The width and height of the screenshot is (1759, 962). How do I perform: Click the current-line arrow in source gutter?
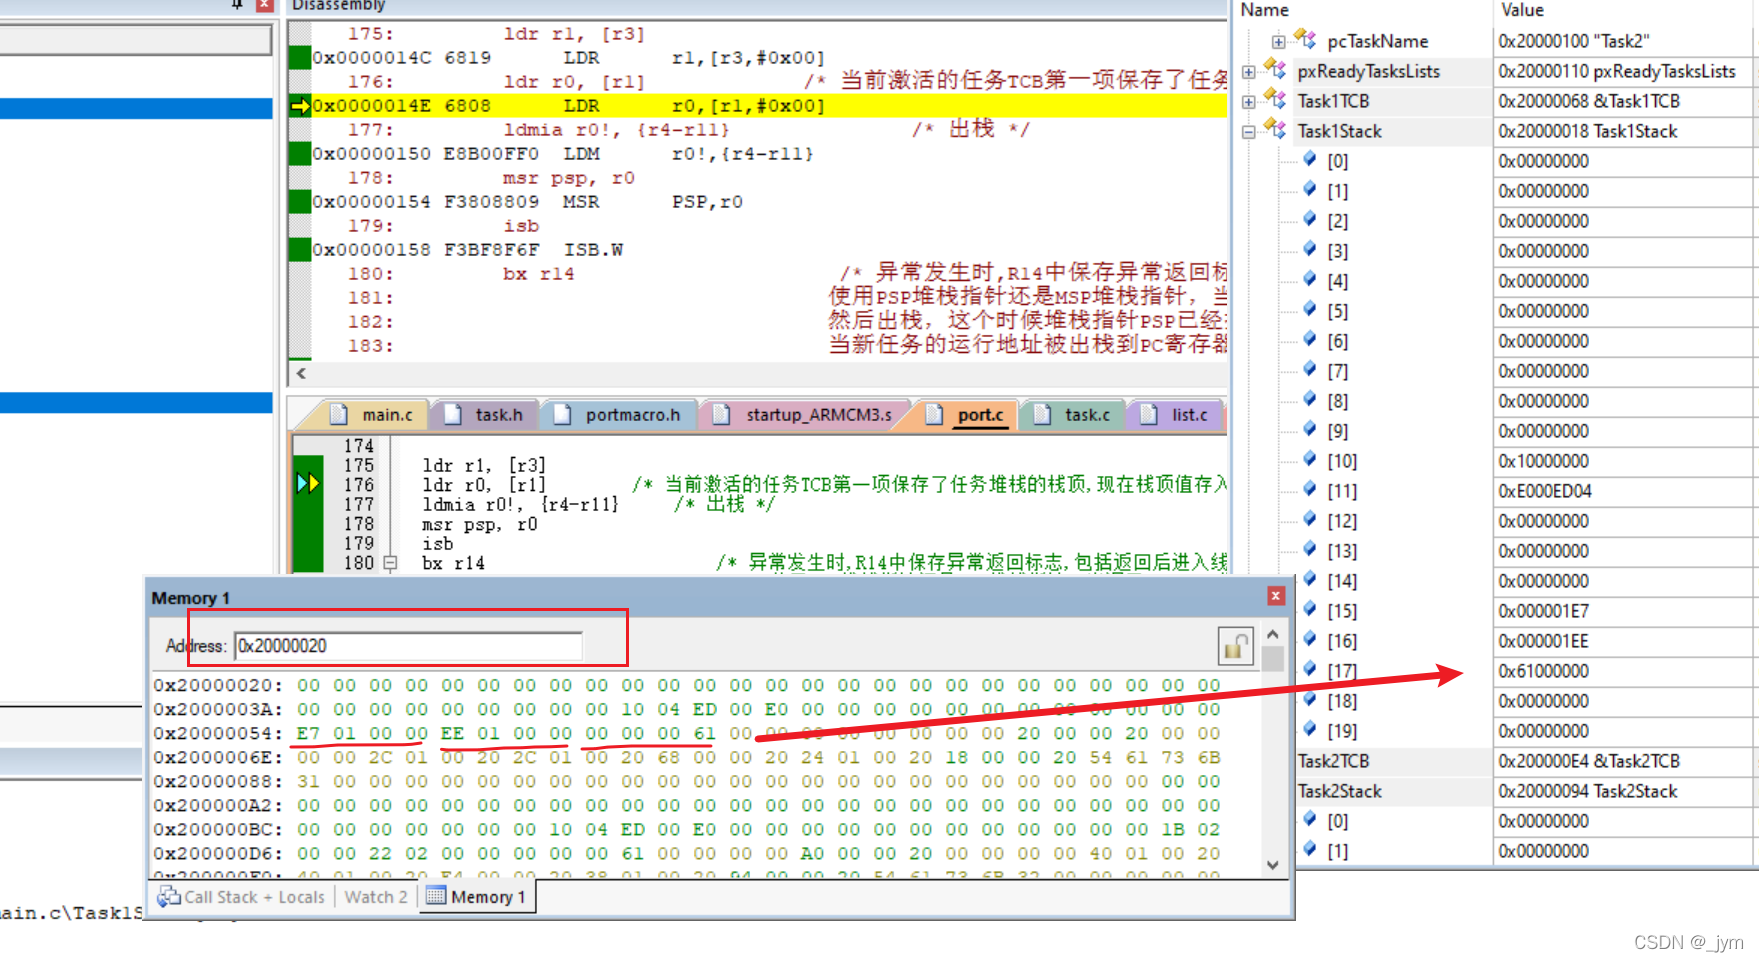308,484
